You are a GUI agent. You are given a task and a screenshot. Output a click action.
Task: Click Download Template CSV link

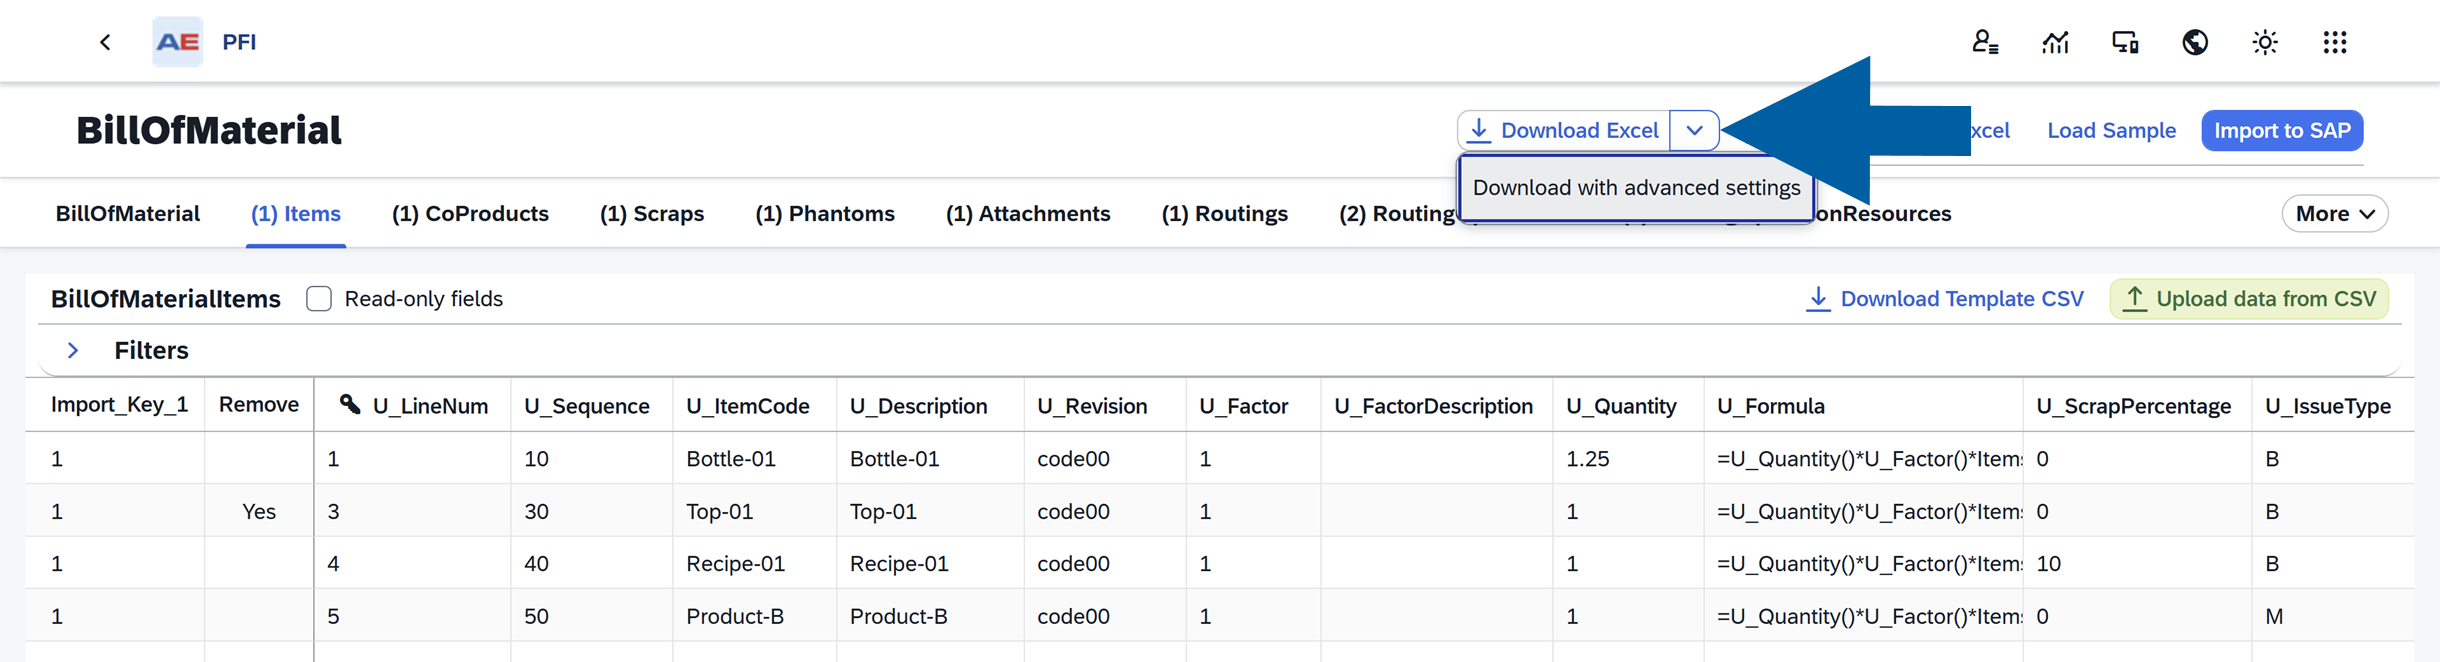(x=1945, y=299)
